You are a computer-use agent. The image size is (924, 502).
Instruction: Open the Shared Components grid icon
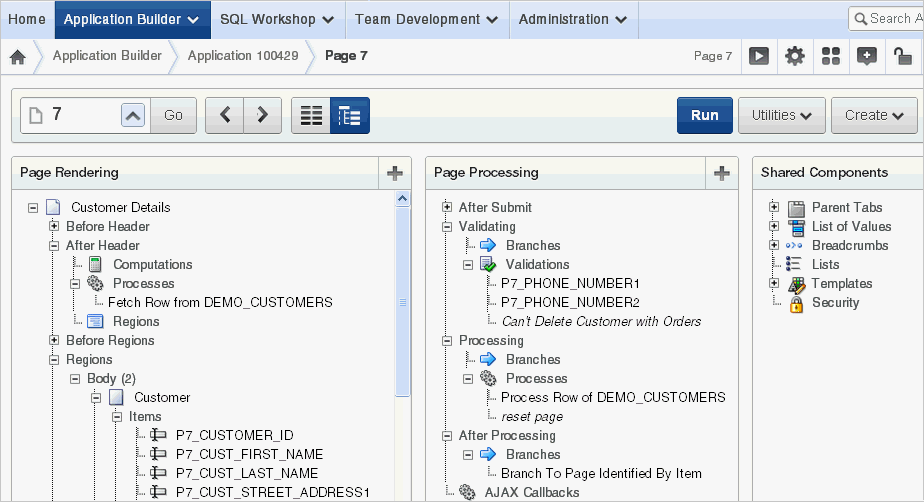[x=831, y=56]
